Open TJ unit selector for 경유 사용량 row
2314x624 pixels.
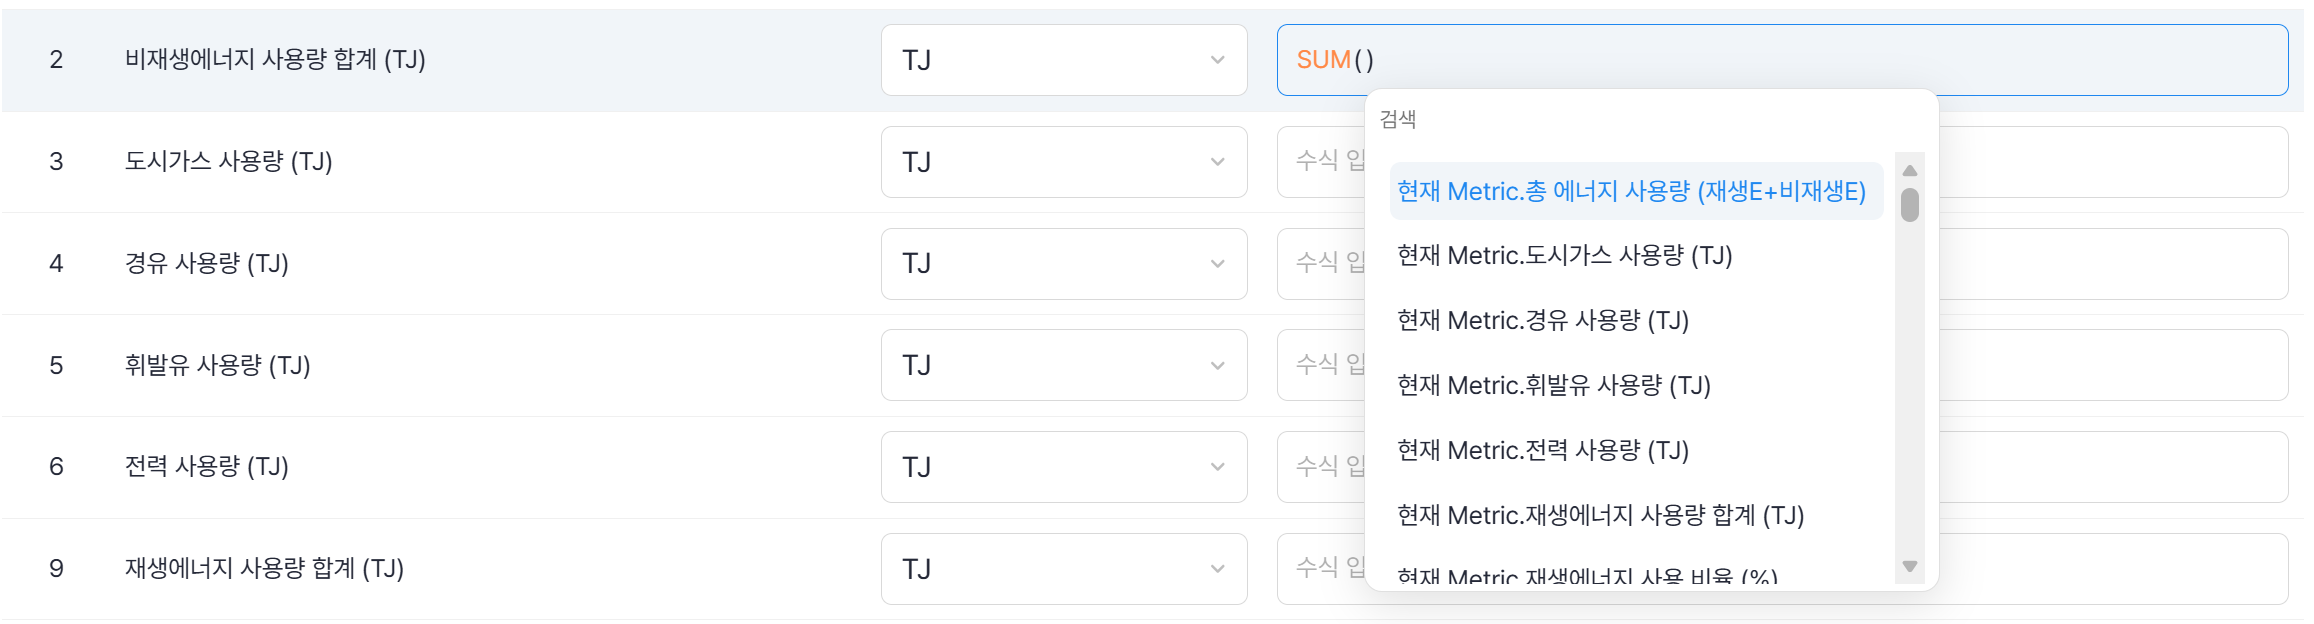point(1063,264)
